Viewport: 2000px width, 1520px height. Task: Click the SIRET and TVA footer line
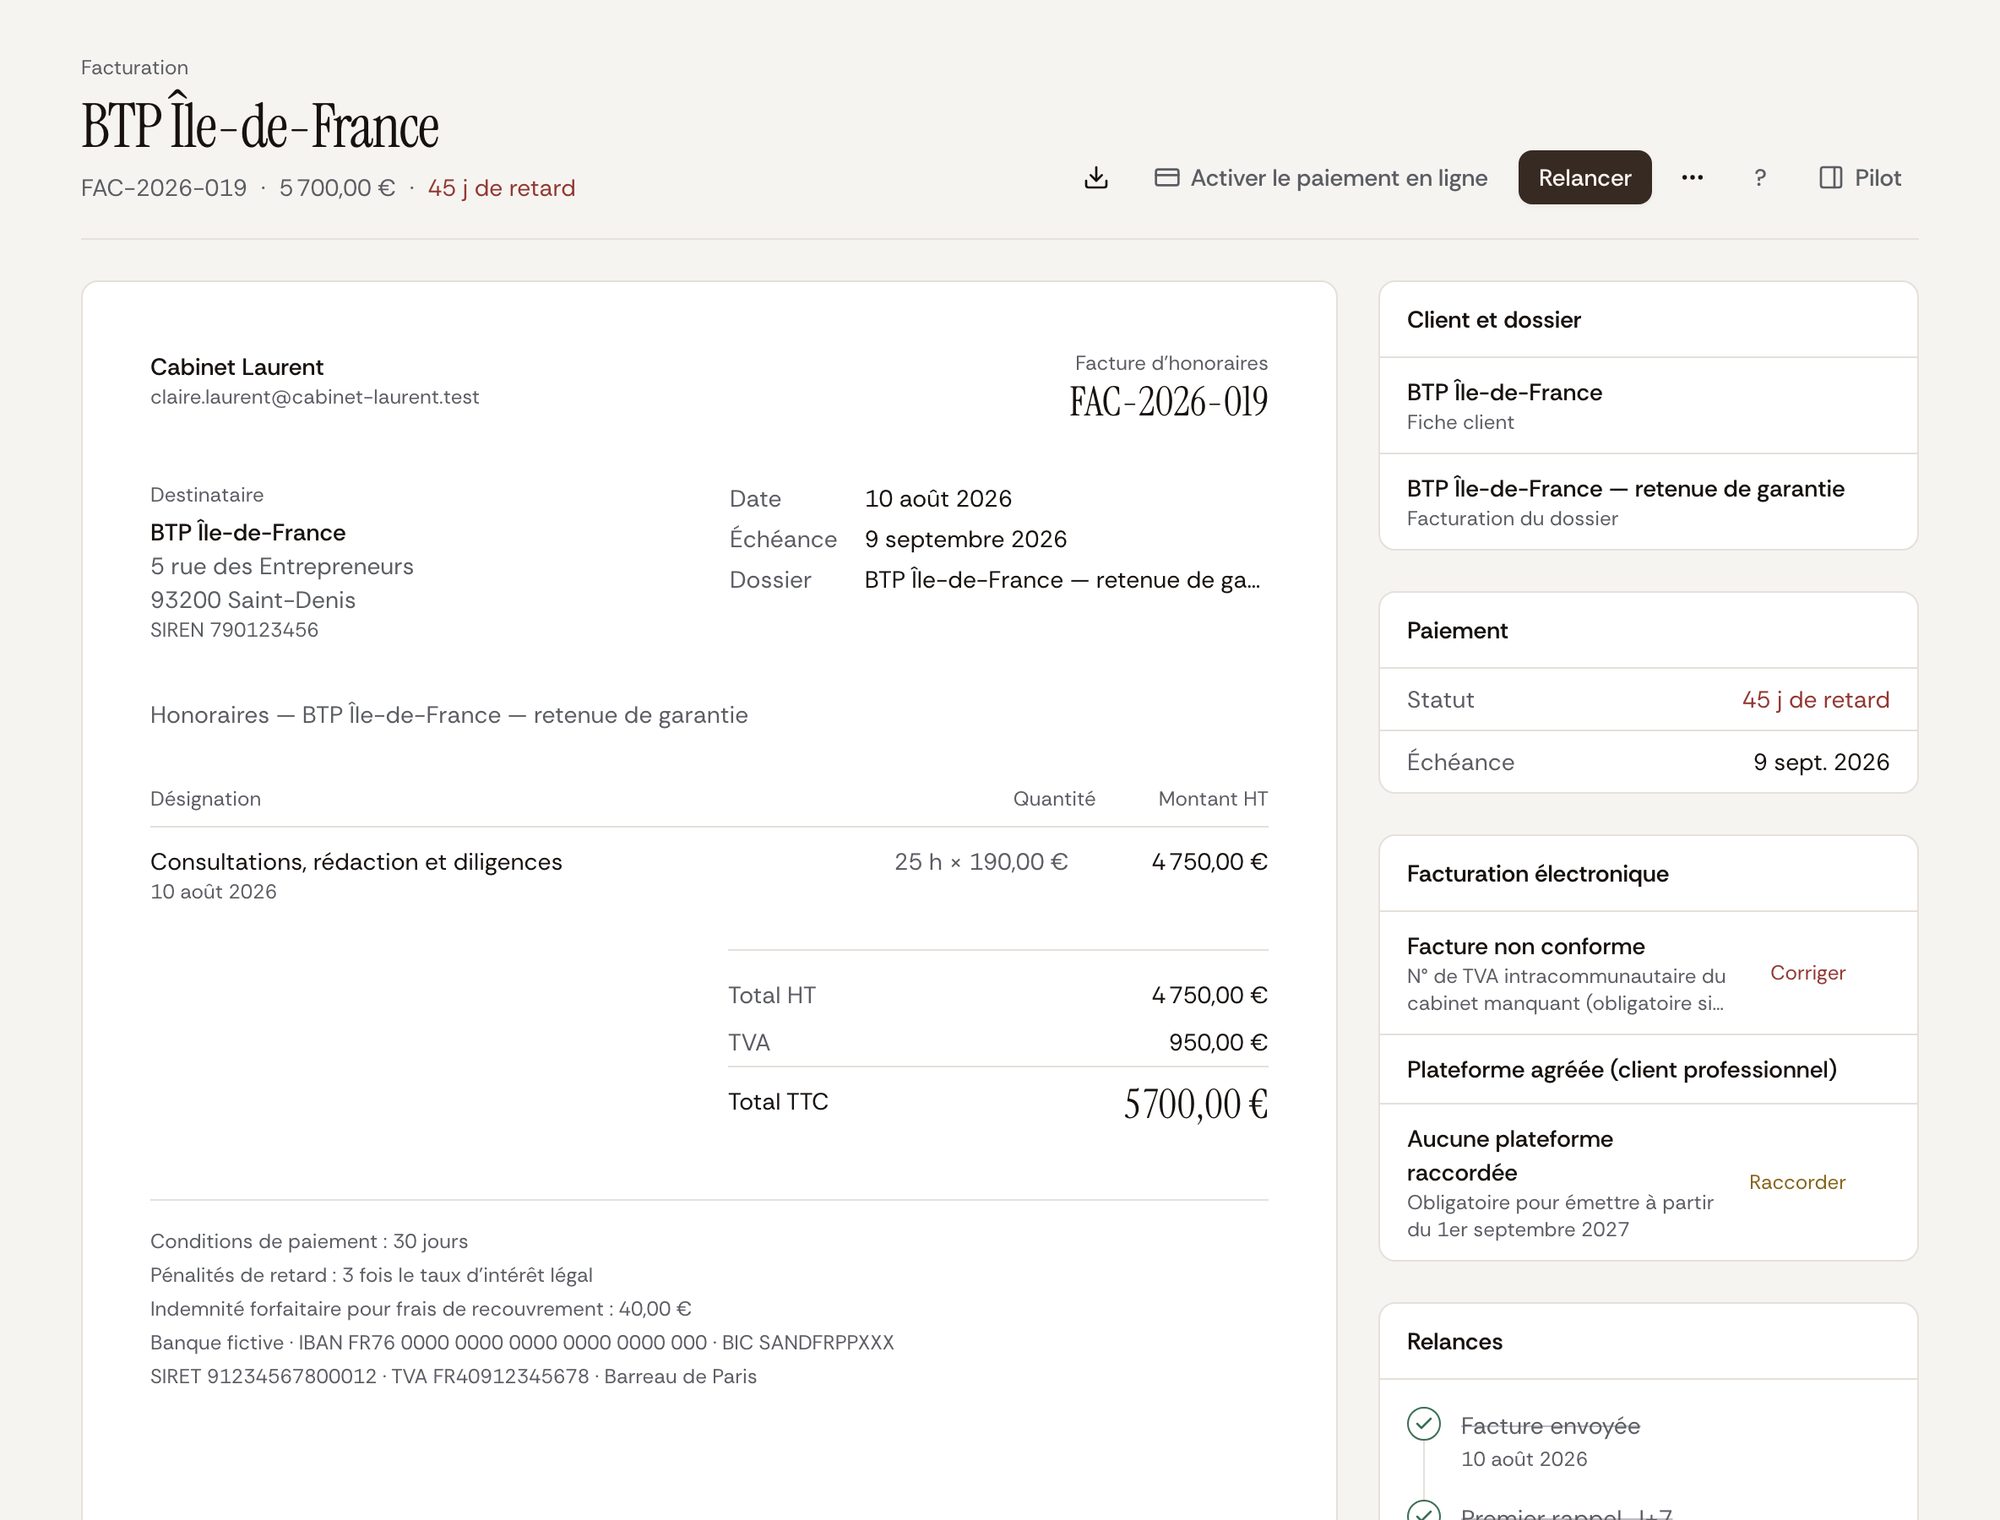pos(453,1377)
